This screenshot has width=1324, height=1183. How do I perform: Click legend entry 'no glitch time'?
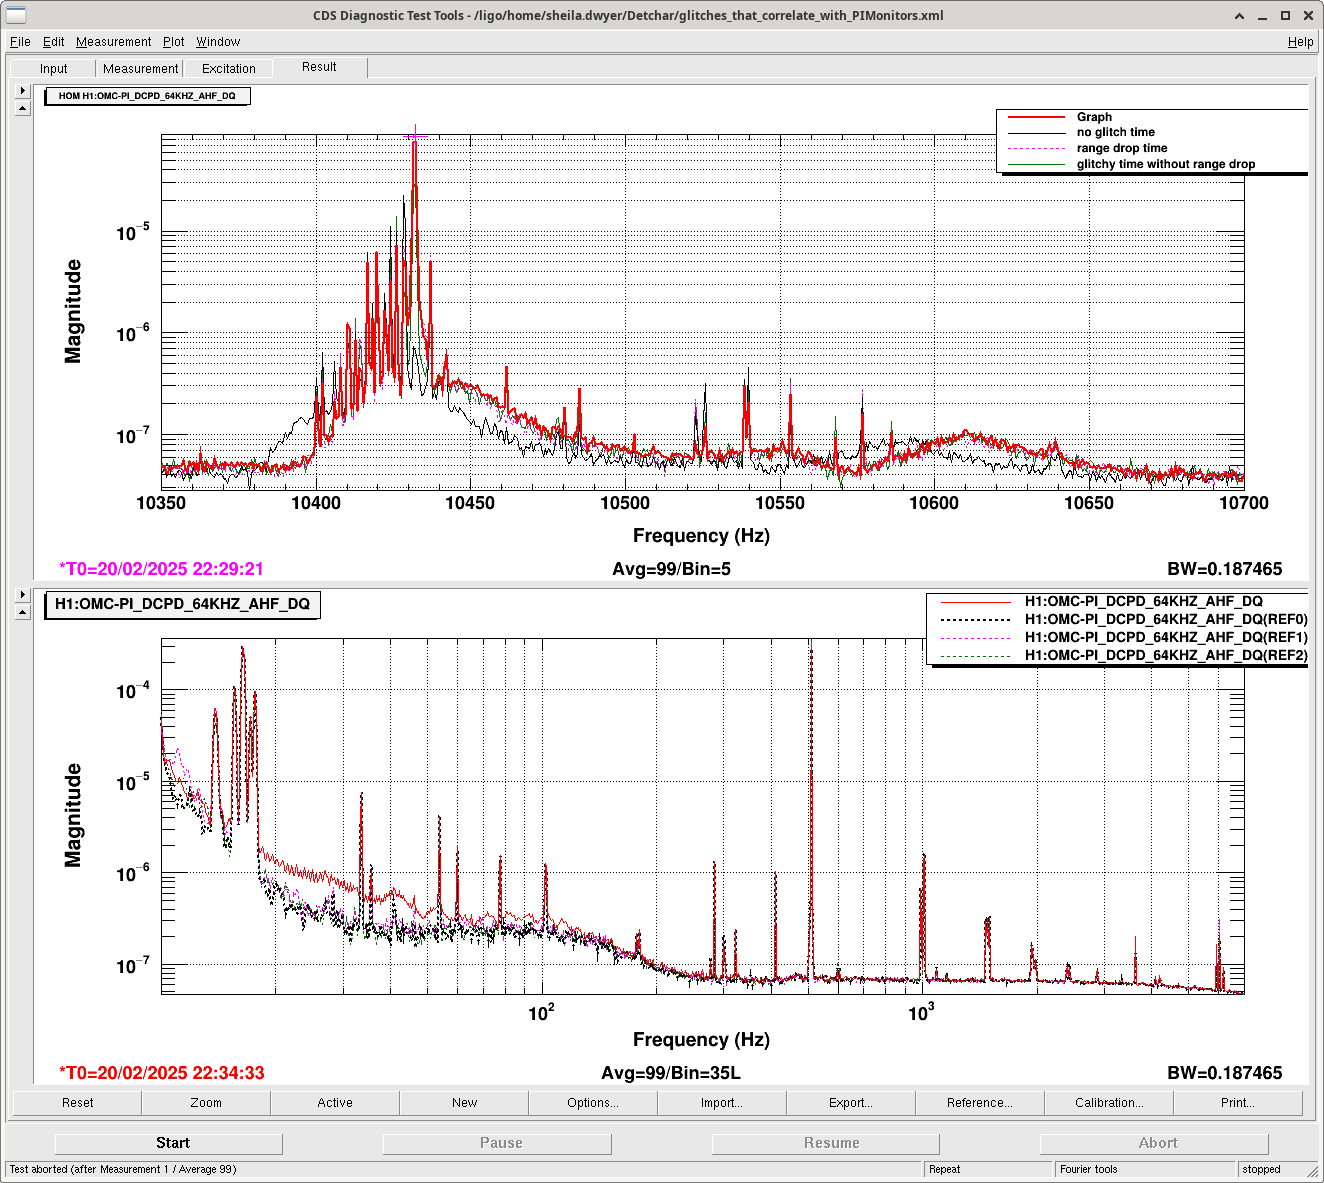(x=1115, y=132)
